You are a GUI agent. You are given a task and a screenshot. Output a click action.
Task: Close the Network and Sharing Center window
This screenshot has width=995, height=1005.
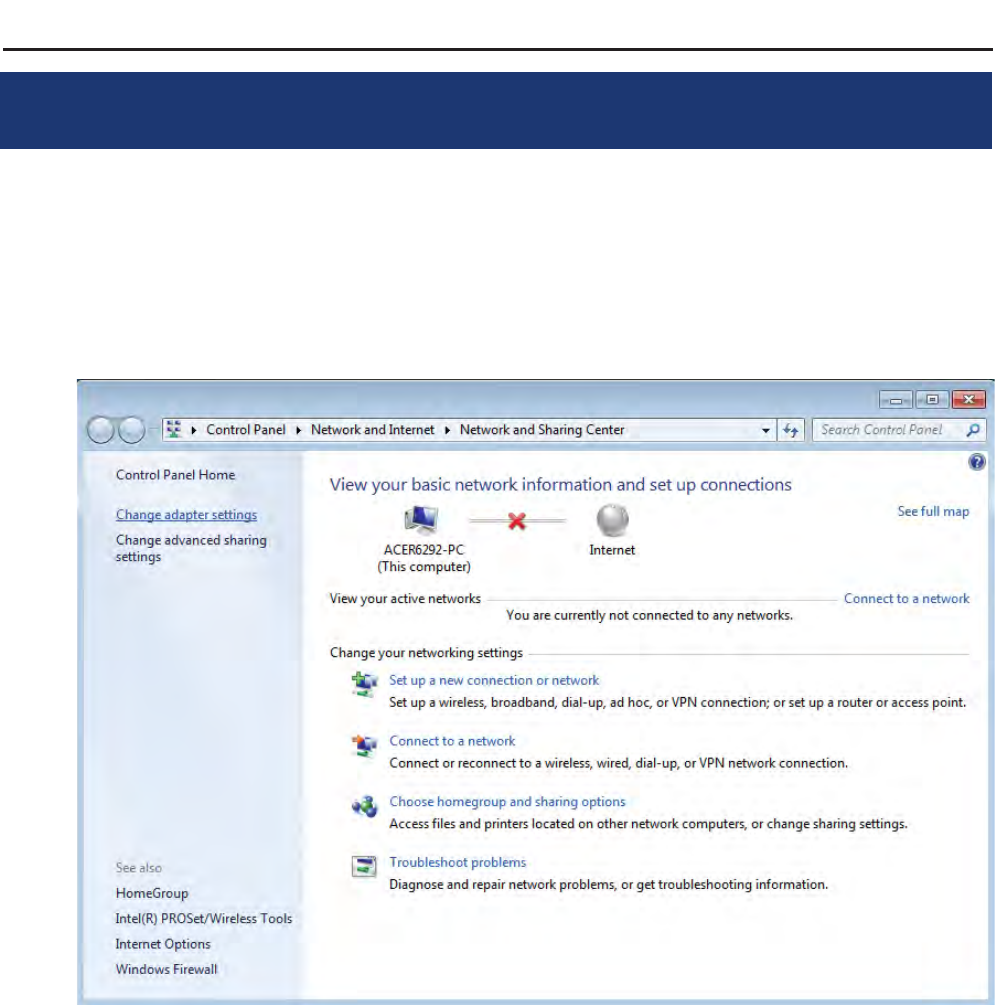pyautogui.click(x=968, y=400)
